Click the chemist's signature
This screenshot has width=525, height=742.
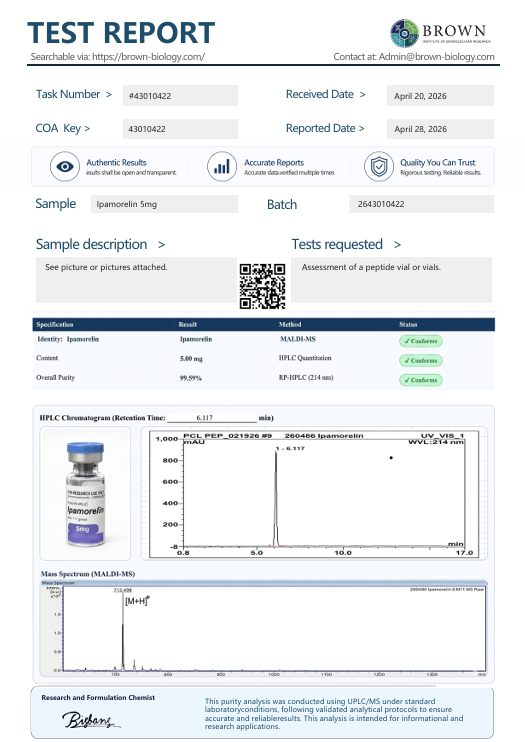[91, 720]
